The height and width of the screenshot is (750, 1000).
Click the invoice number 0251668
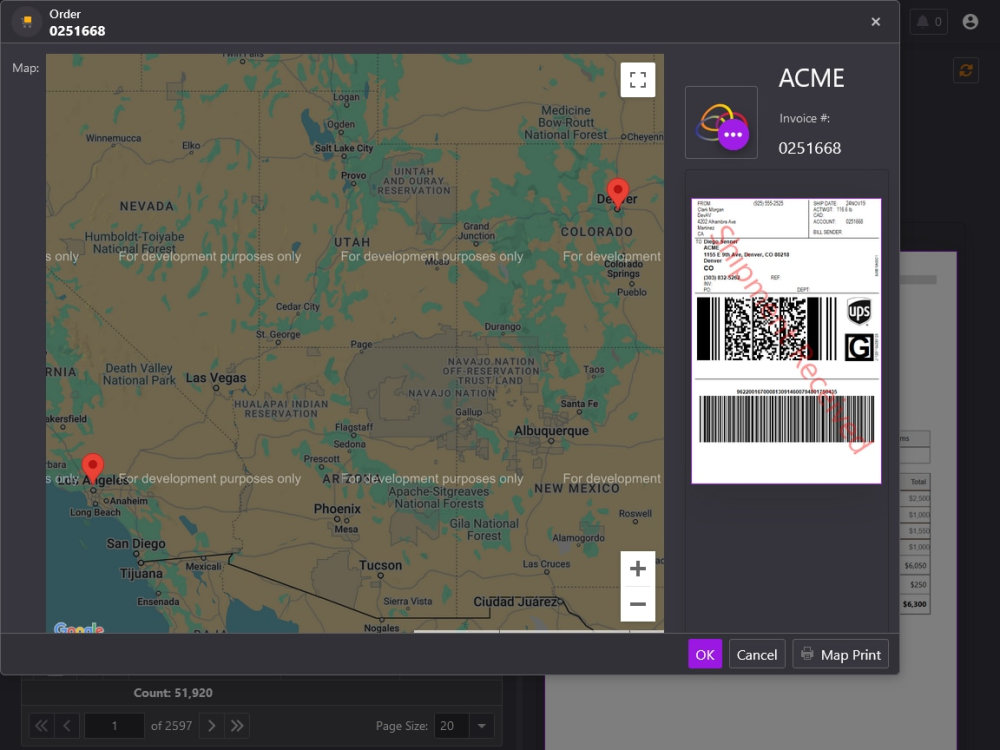(x=809, y=148)
